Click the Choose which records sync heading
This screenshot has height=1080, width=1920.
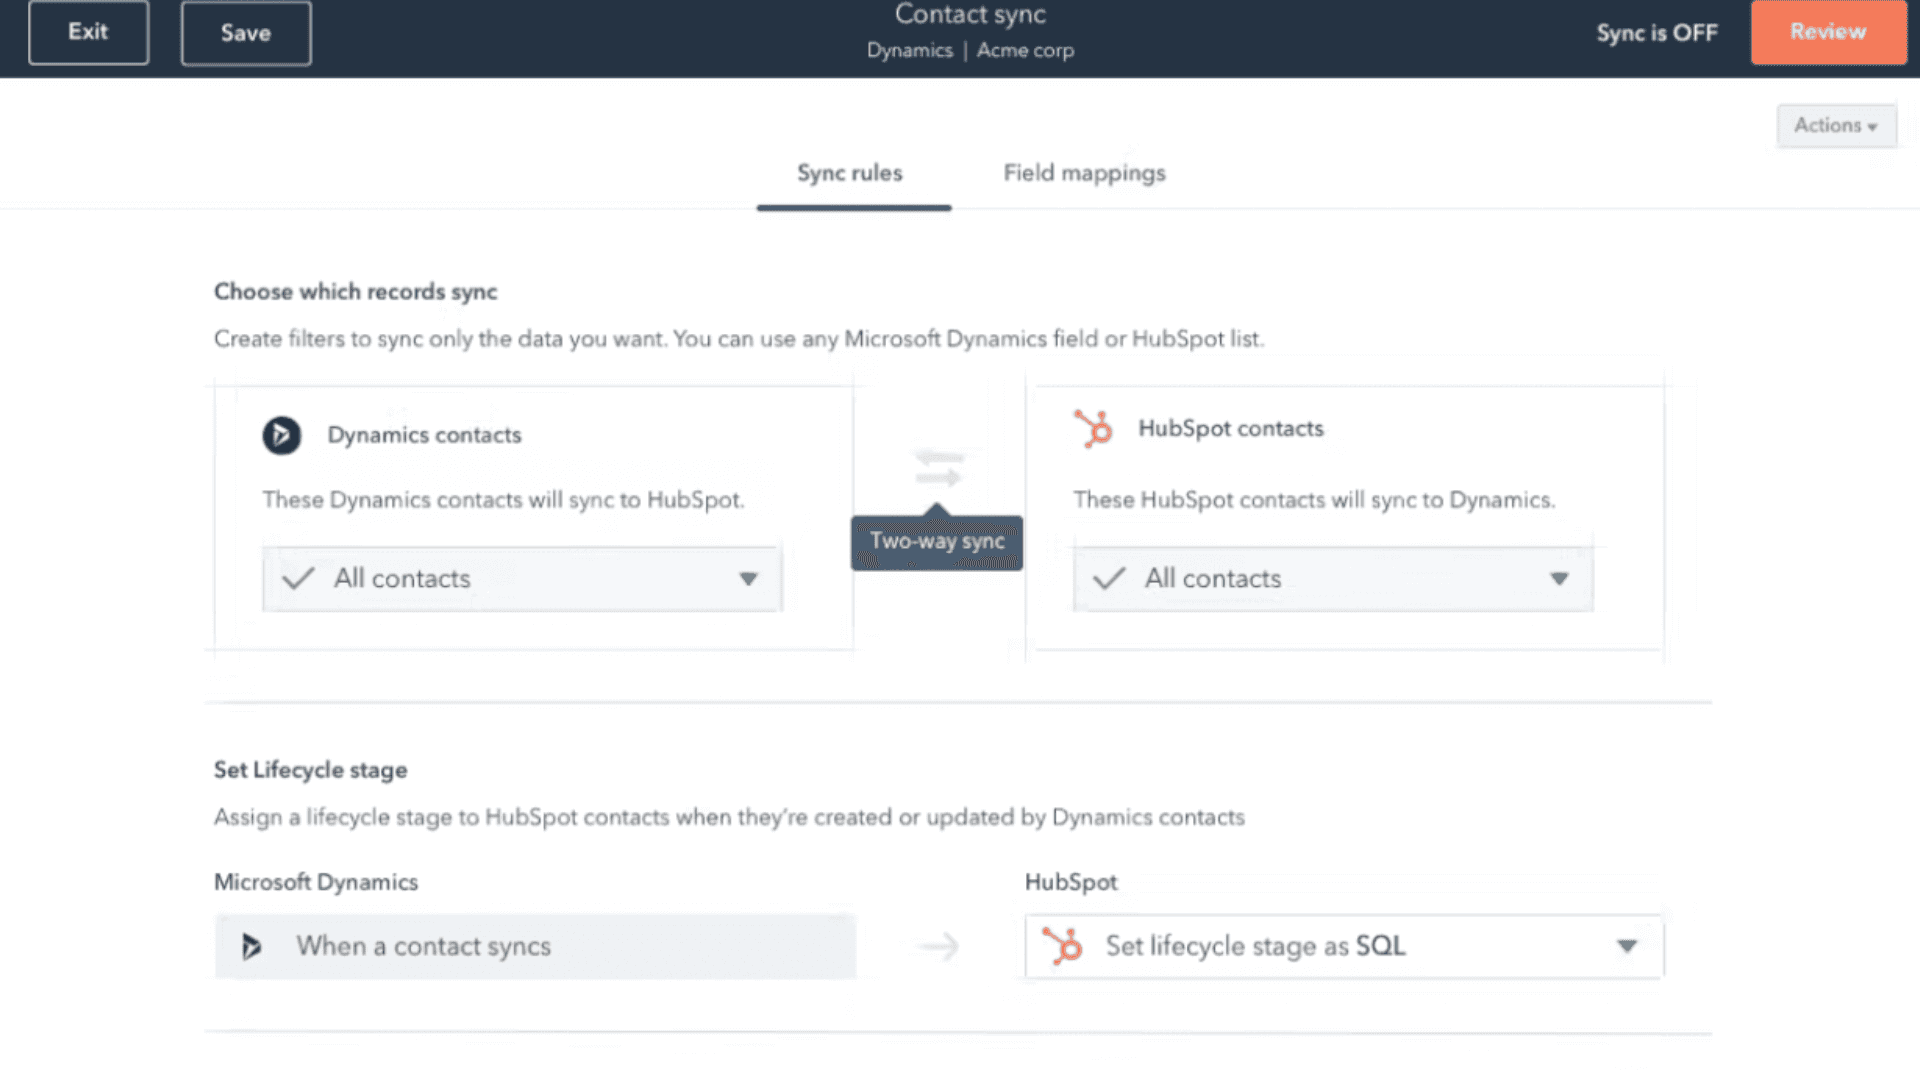click(x=355, y=292)
